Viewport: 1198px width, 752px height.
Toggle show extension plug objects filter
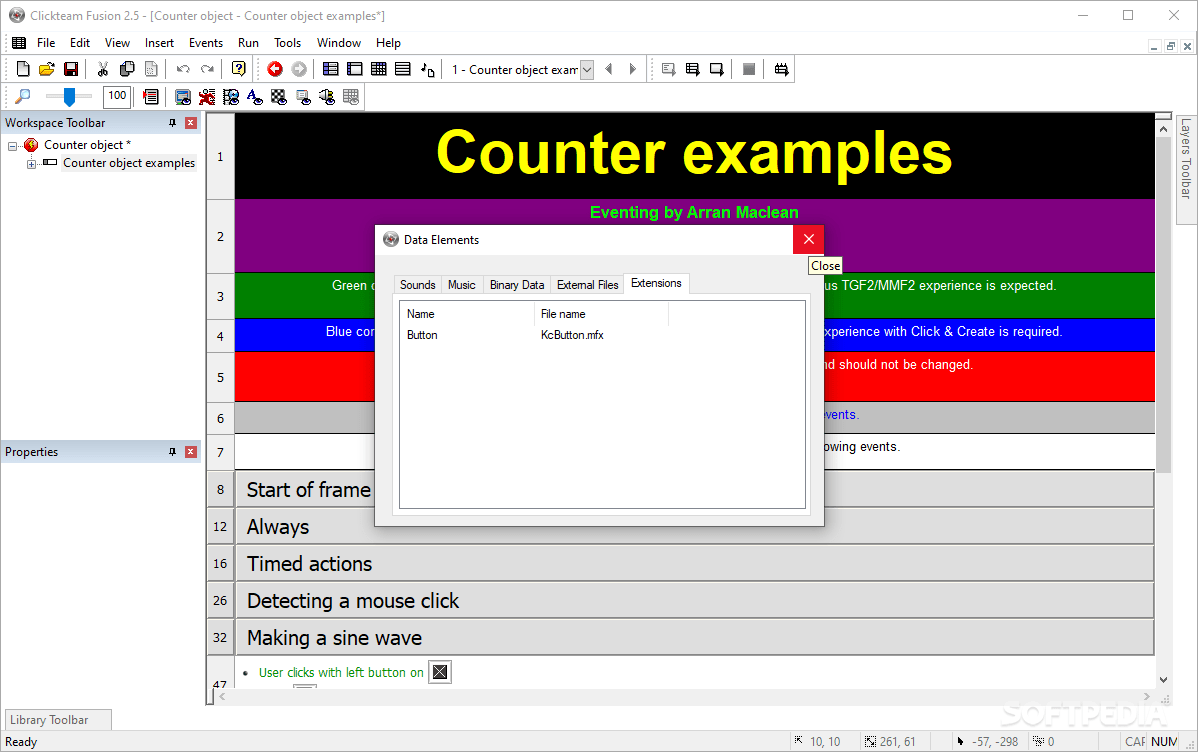tap(327, 97)
